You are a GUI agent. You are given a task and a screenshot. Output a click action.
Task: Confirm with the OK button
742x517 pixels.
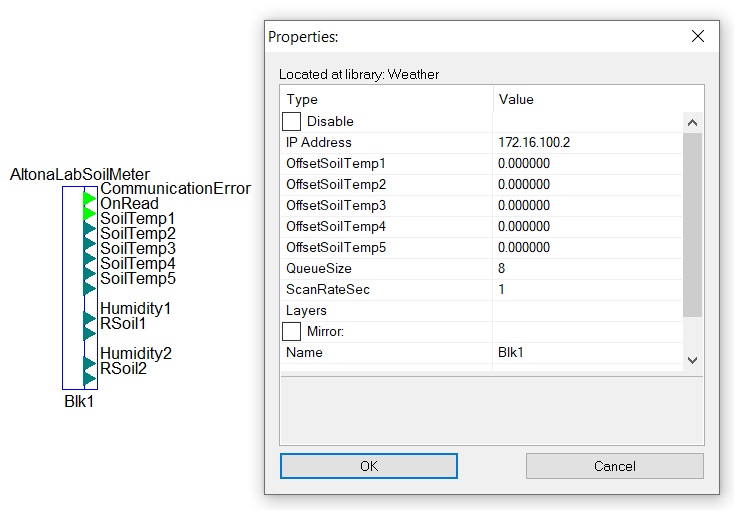click(x=369, y=466)
